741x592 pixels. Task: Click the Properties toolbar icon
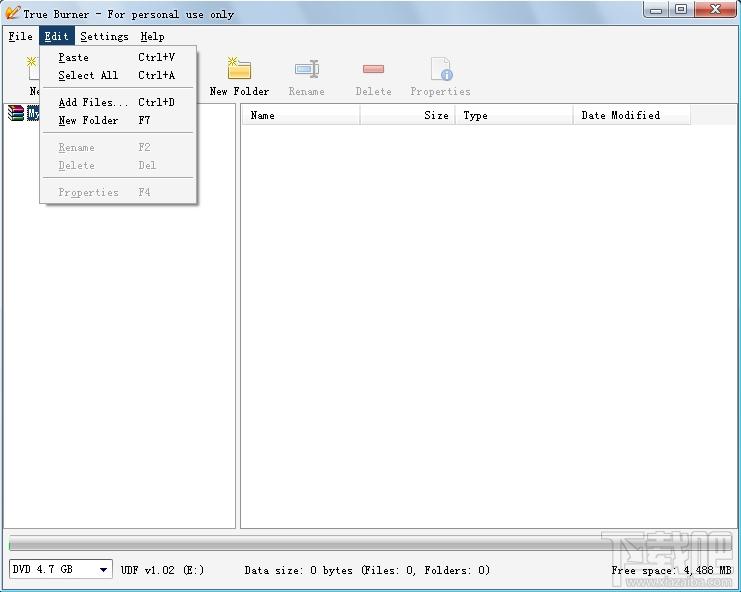tap(441, 69)
